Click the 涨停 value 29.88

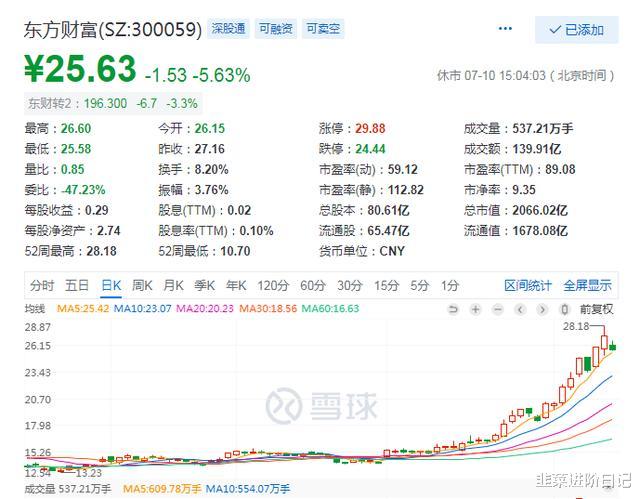pyautogui.click(x=370, y=129)
